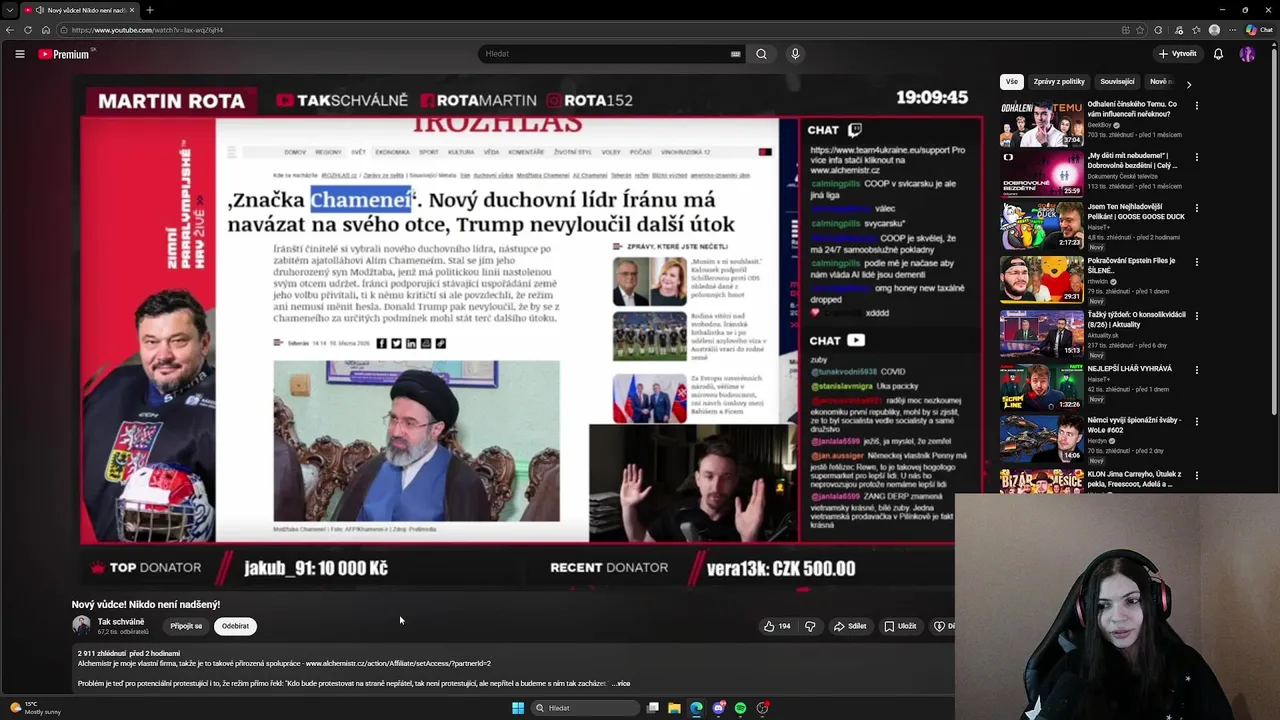The height and width of the screenshot is (720, 1280).
Task: Play Odhalení čínského Temu video thumbnail
Action: [1041, 123]
